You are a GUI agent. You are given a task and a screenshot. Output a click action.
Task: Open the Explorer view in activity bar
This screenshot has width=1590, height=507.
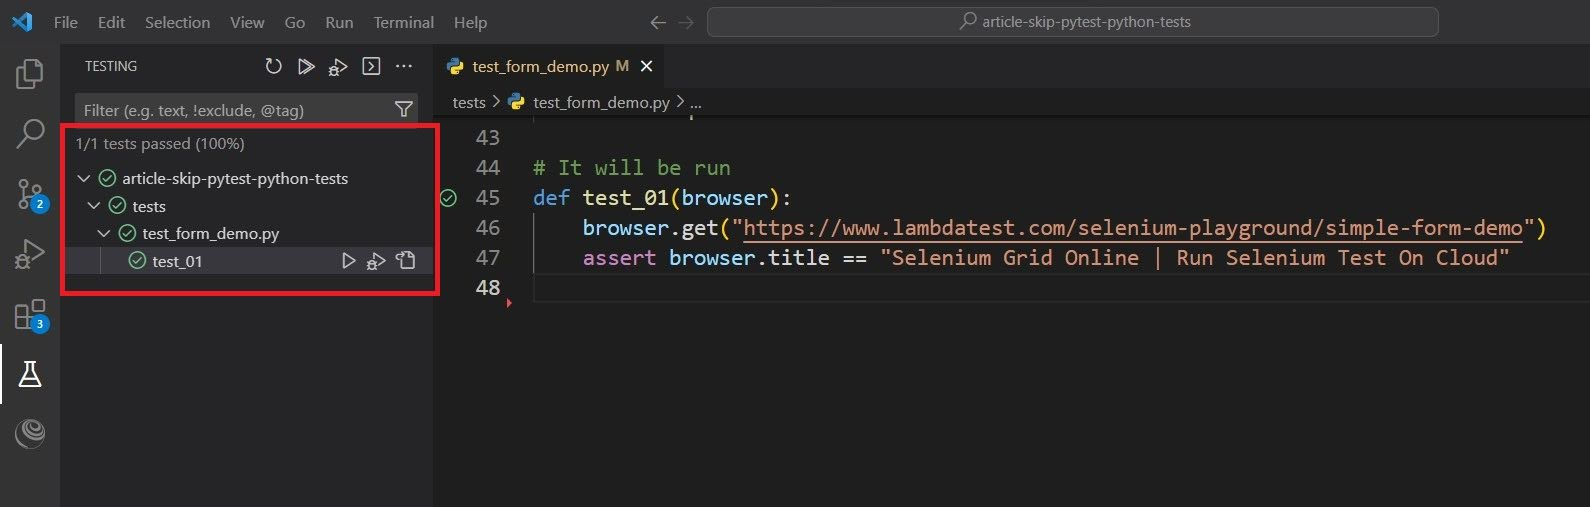(30, 73)
